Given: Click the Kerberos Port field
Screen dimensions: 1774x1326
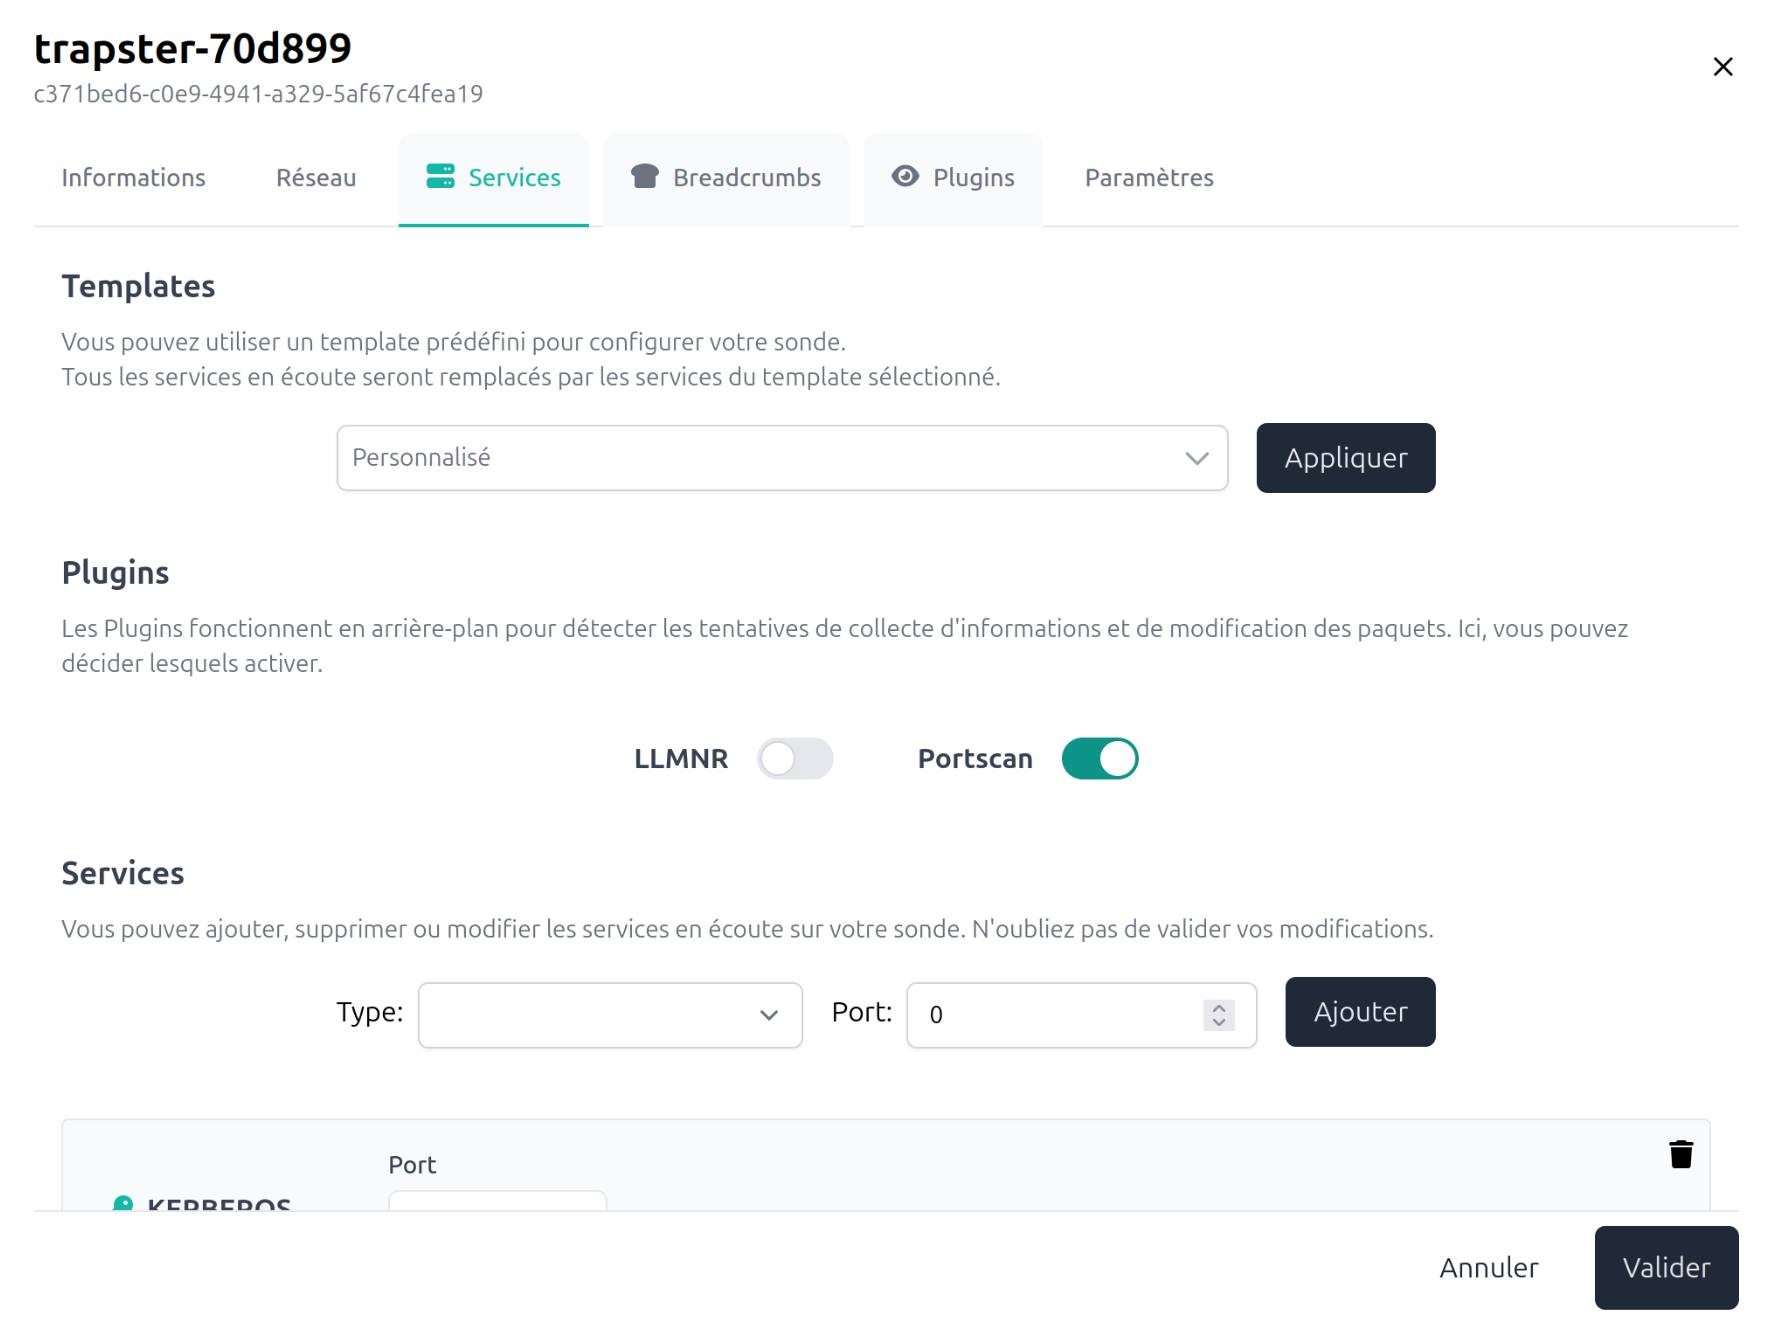Looking at the screenshot, I should point(497,1200).
